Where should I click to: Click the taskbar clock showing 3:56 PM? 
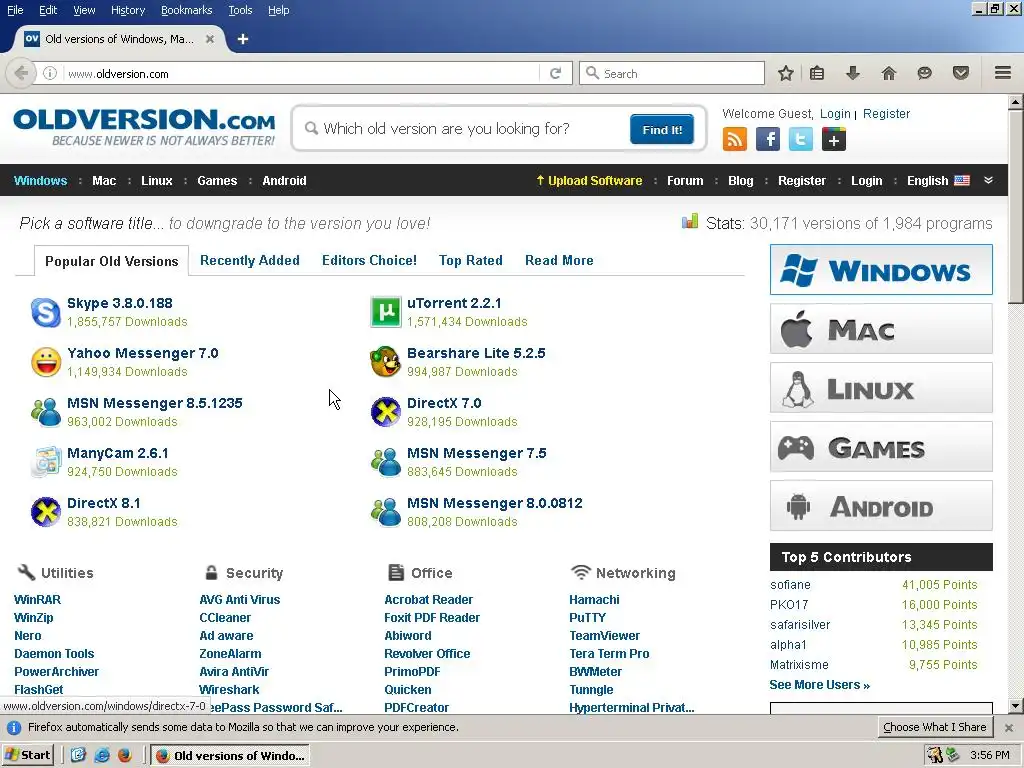click(990, 755)
